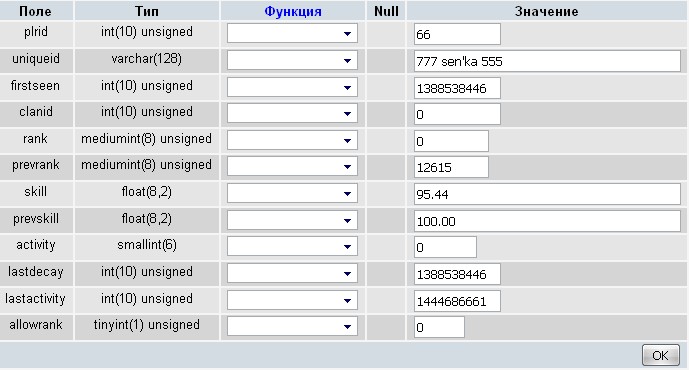Click the lastdecay value field
Screen dimensions: 689x370
(x=457, y=274)
